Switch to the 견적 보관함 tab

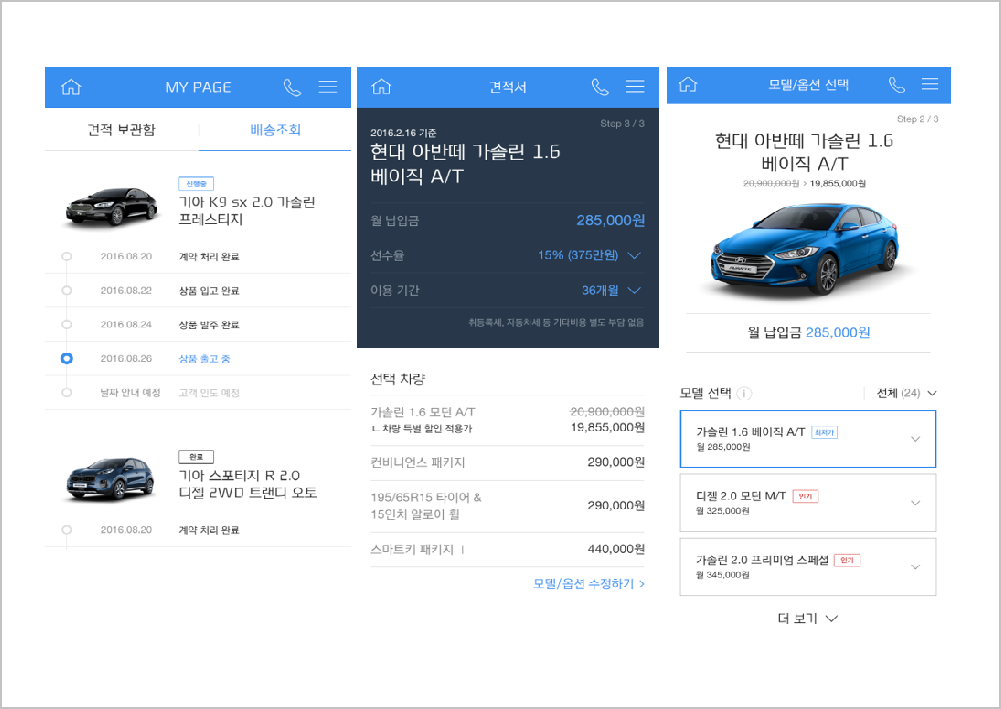tap(121, 130)
